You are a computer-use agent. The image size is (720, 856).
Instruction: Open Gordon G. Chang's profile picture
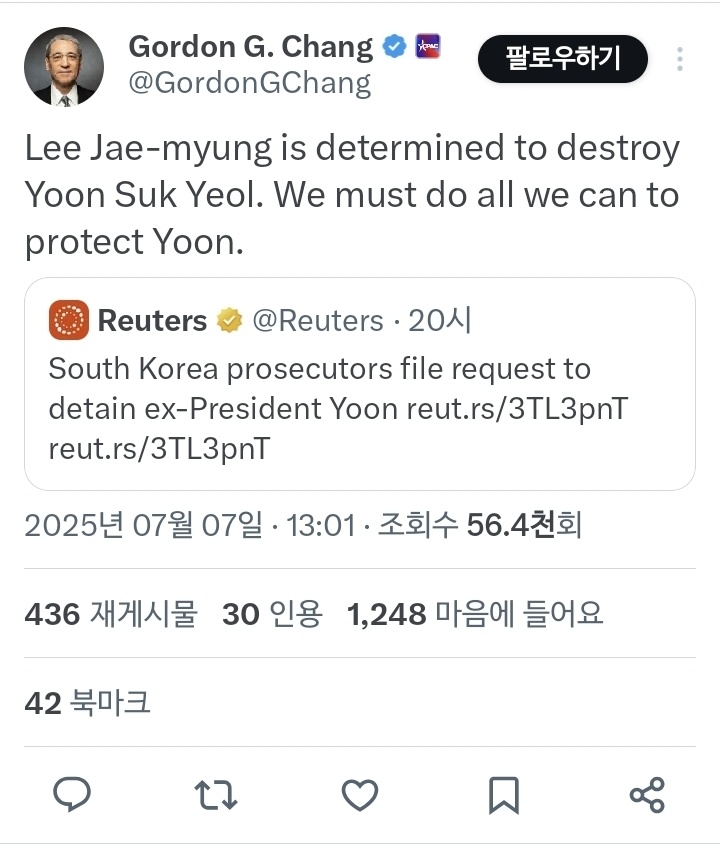pyautogui.click(x=63, y=66)
